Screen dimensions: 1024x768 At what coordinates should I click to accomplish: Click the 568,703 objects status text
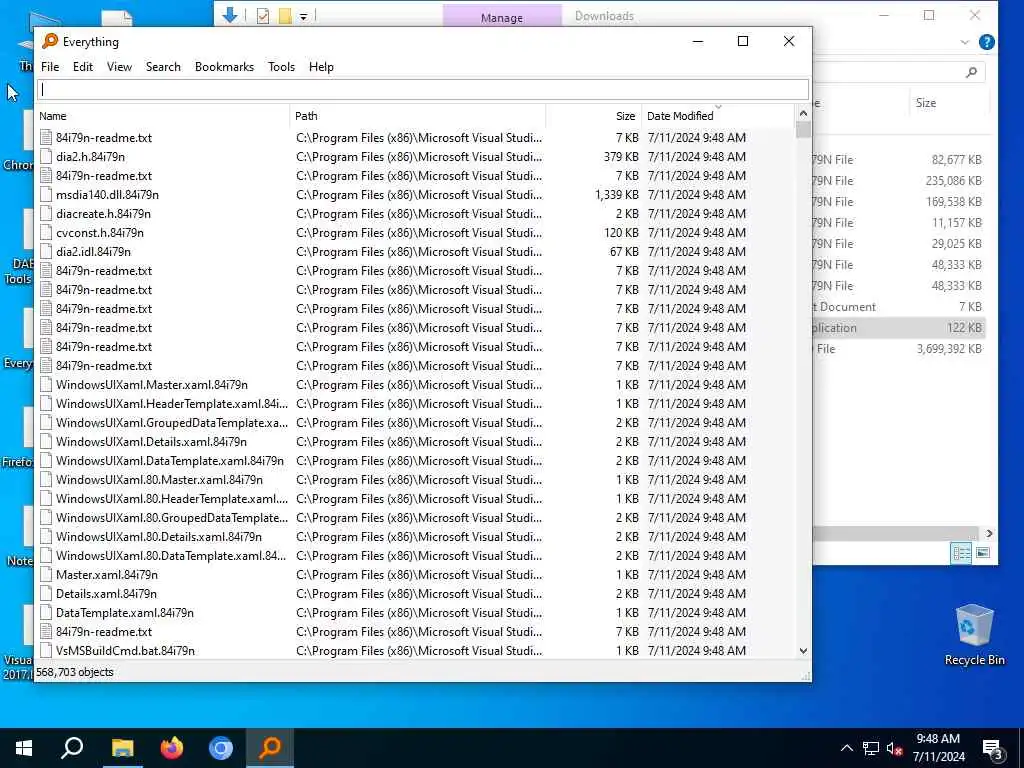click(x=74, y=672)
